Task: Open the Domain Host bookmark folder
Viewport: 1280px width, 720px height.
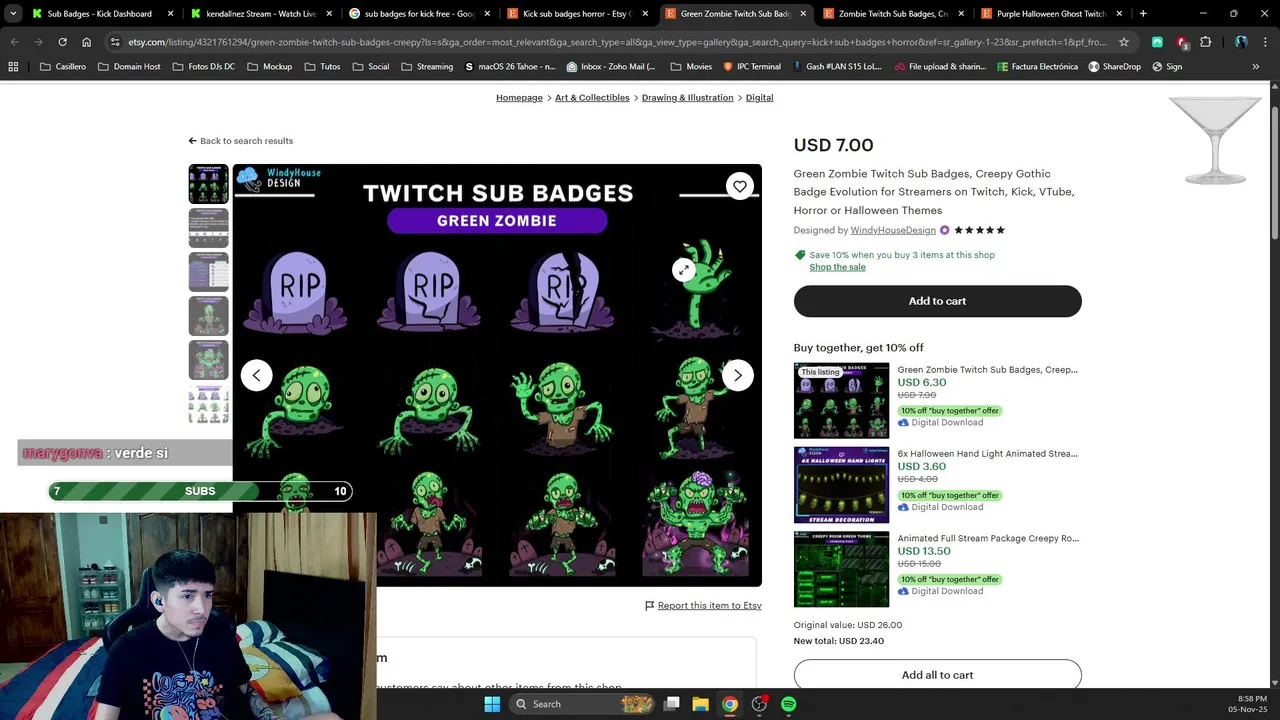Action: coord(128,66)
